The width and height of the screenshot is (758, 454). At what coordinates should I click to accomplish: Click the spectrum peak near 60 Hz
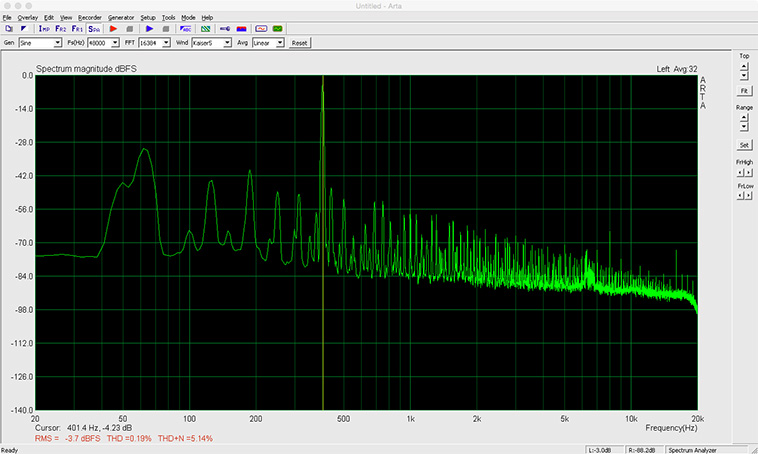click(144, 149)
